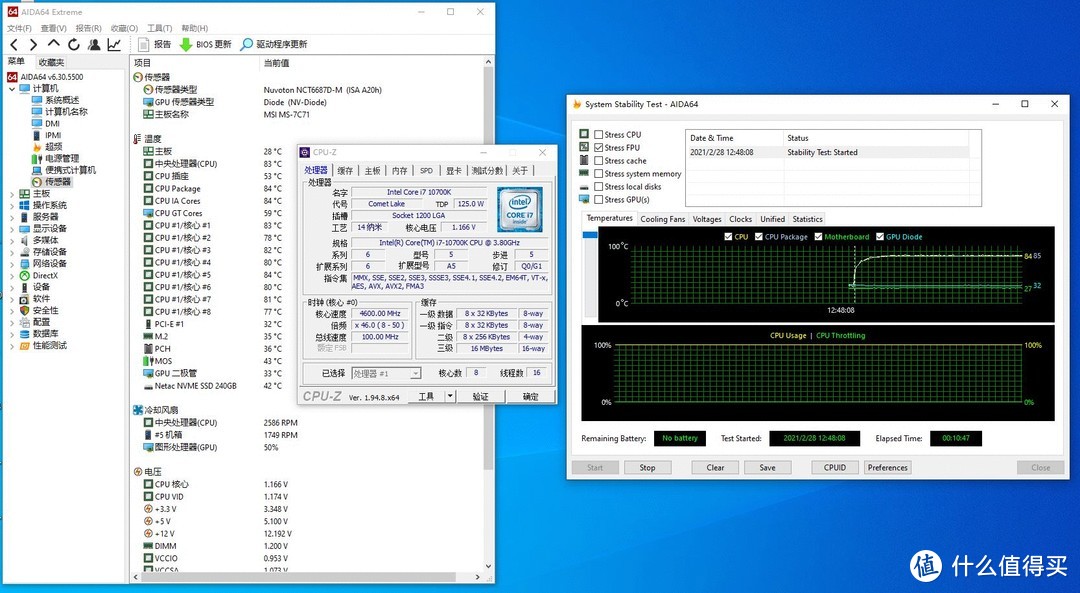This screenshot has width=1080, height=593.
Task: Click Clear in Stability Test
Action: [x=715, y=467]
